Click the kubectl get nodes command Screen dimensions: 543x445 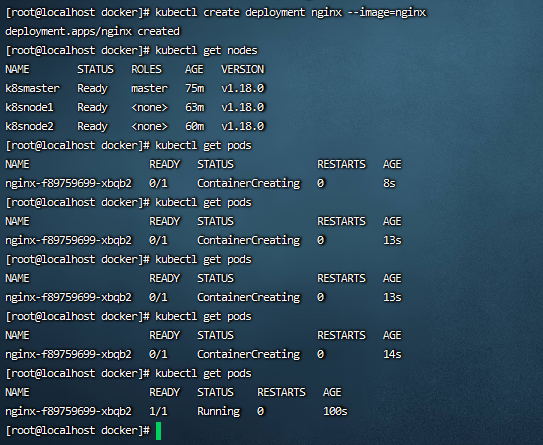pos(206,51)
